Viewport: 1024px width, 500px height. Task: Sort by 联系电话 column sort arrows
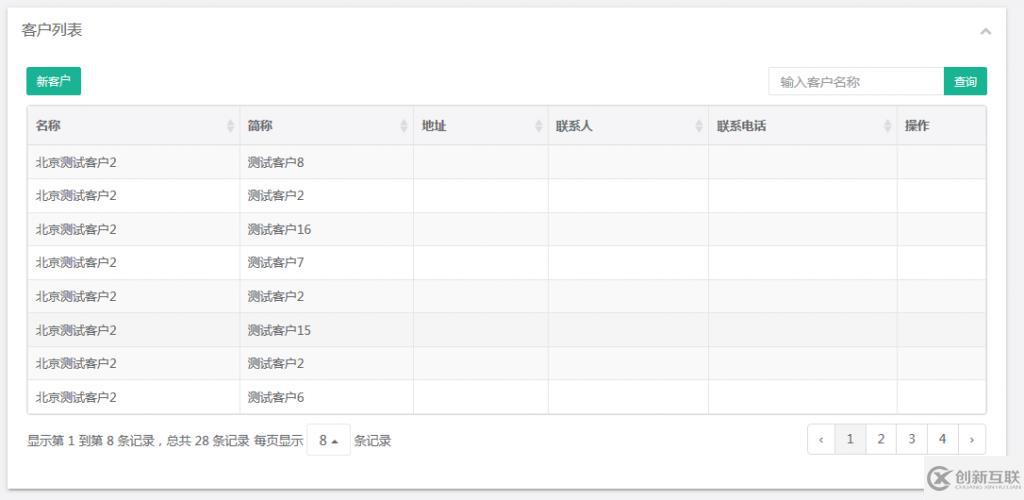888,126
